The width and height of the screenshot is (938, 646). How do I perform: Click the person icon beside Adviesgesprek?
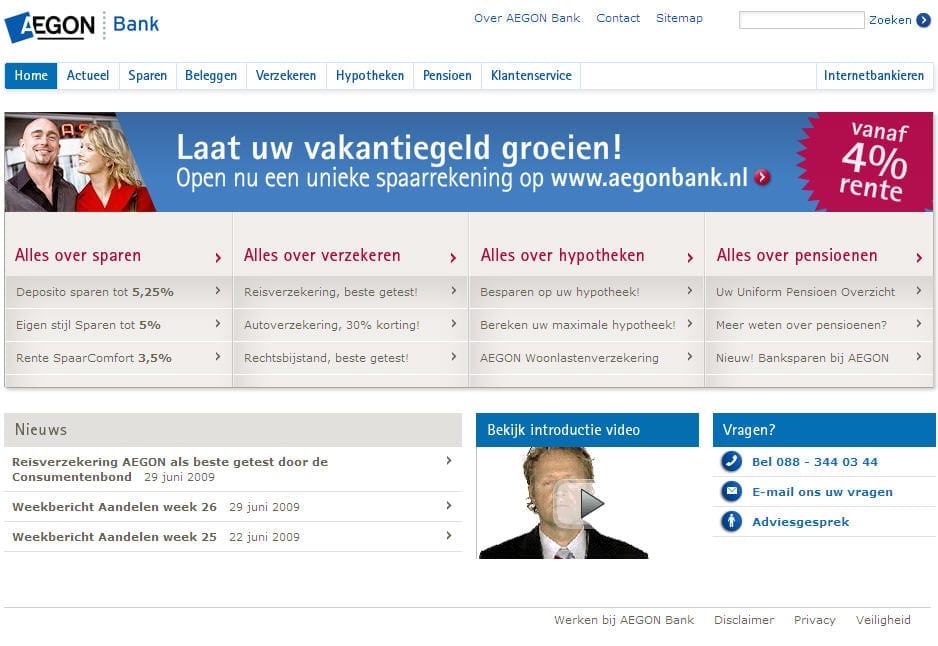731,521
